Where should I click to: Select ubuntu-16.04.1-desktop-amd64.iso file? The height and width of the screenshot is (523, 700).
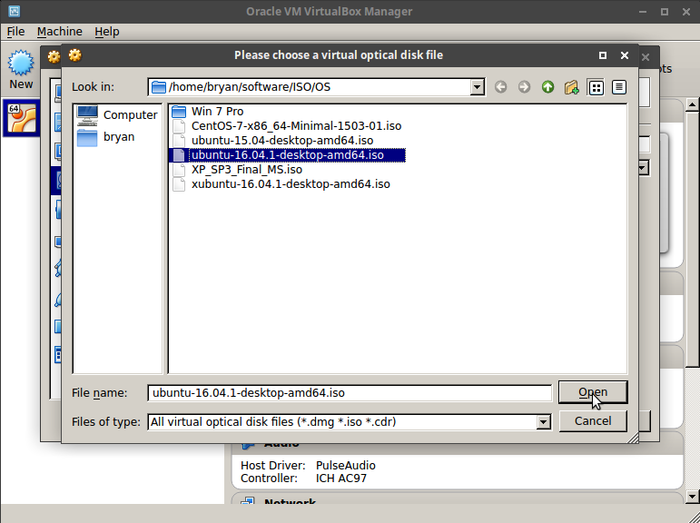coord(288,155)
